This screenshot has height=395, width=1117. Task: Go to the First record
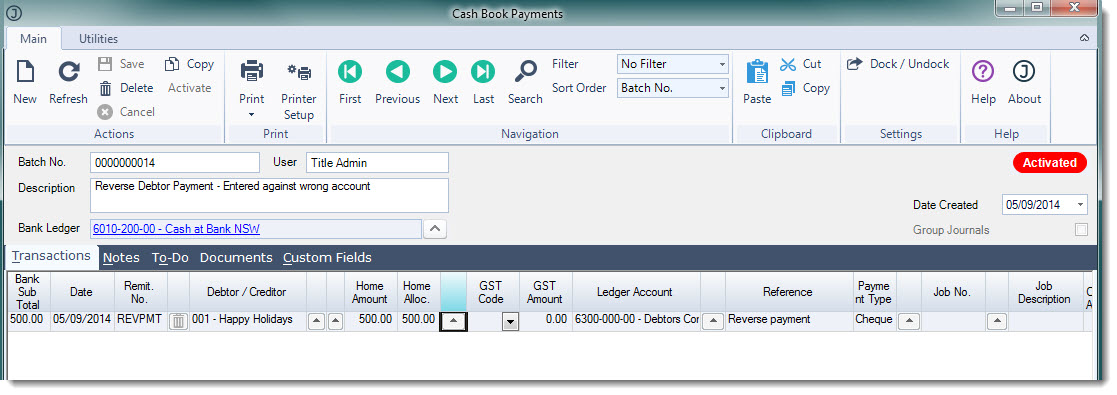coord(350,82)
